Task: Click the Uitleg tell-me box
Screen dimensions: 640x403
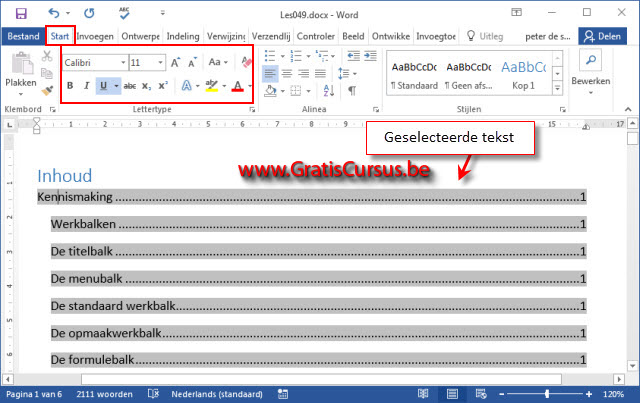Action: click(x=486, y=36)
